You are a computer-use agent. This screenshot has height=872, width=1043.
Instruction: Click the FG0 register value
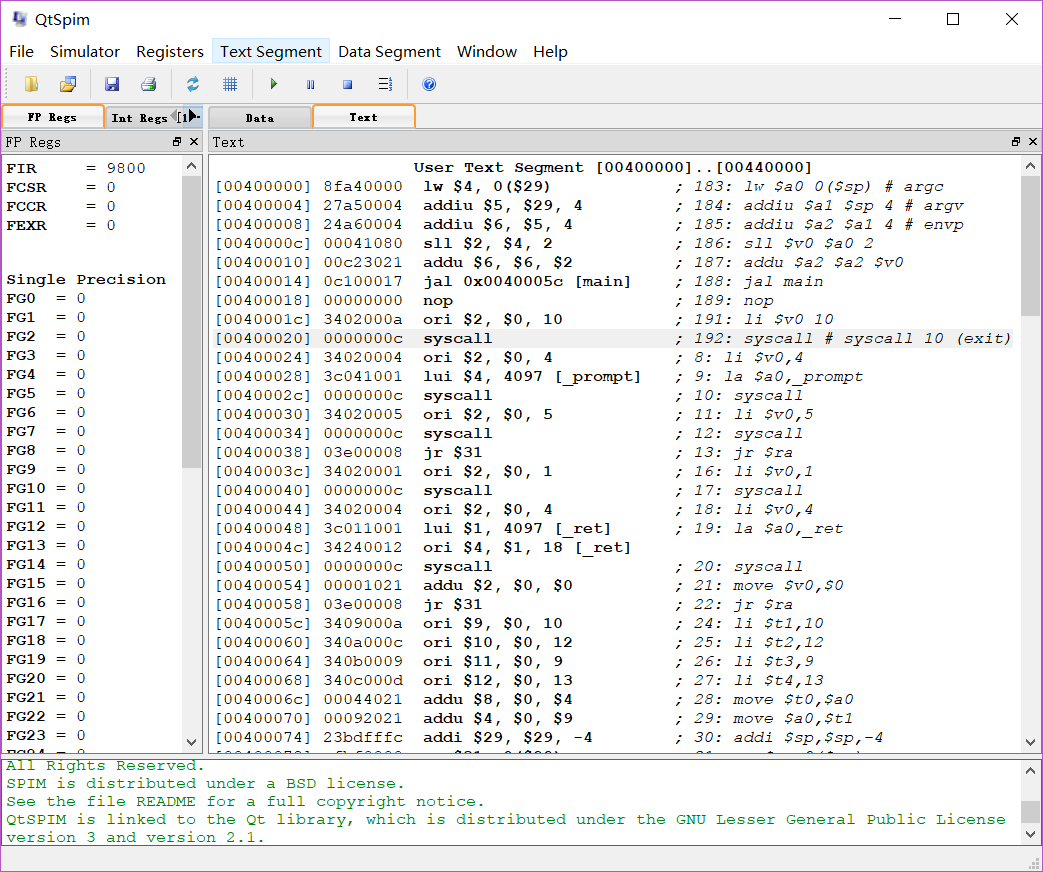coord(80,299)
